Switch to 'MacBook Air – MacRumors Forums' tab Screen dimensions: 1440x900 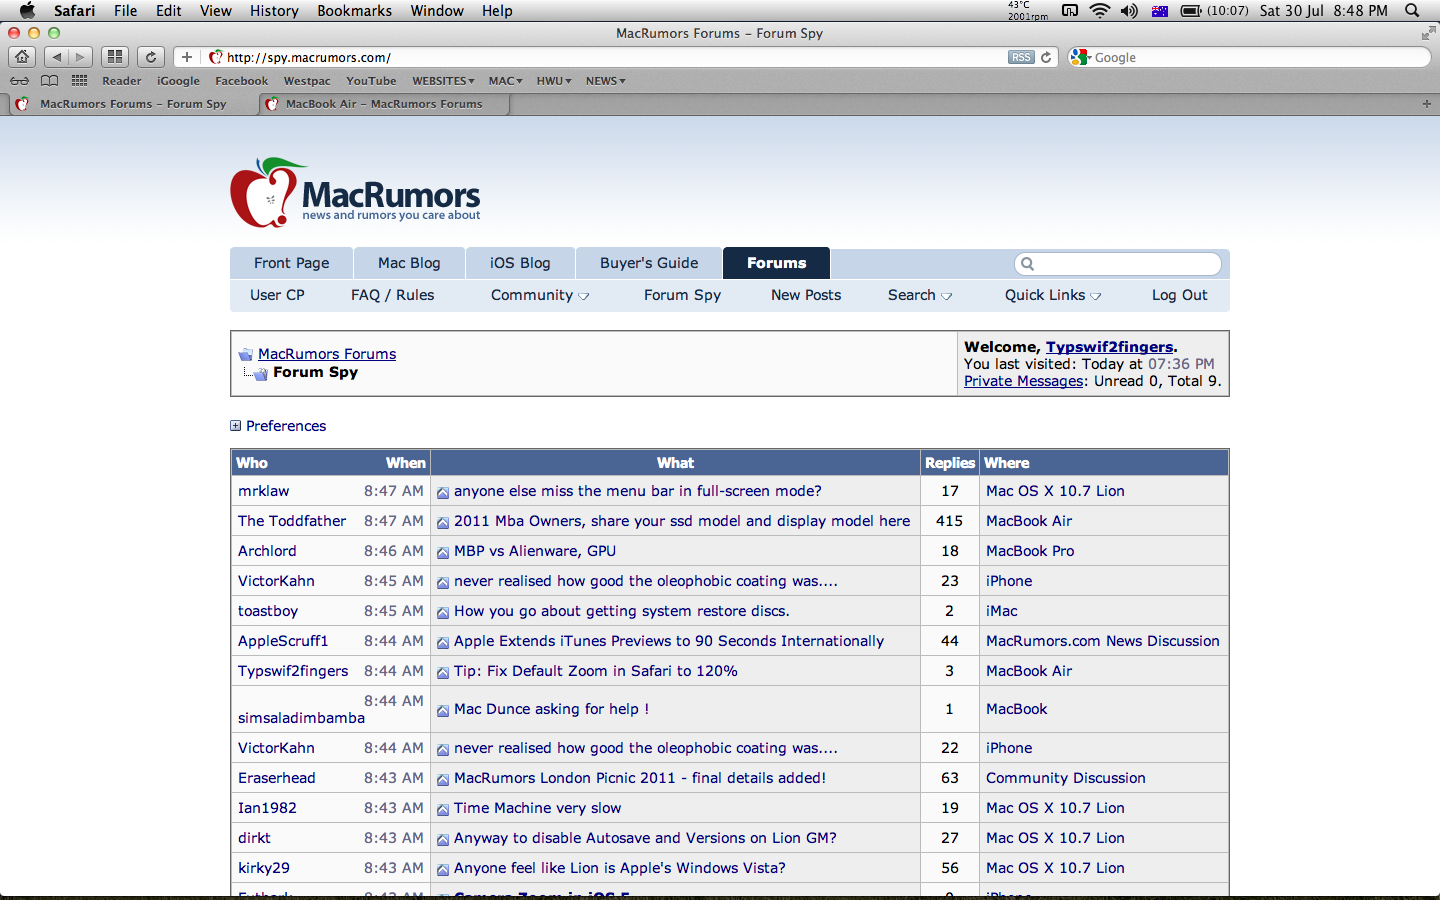point(384,104)
